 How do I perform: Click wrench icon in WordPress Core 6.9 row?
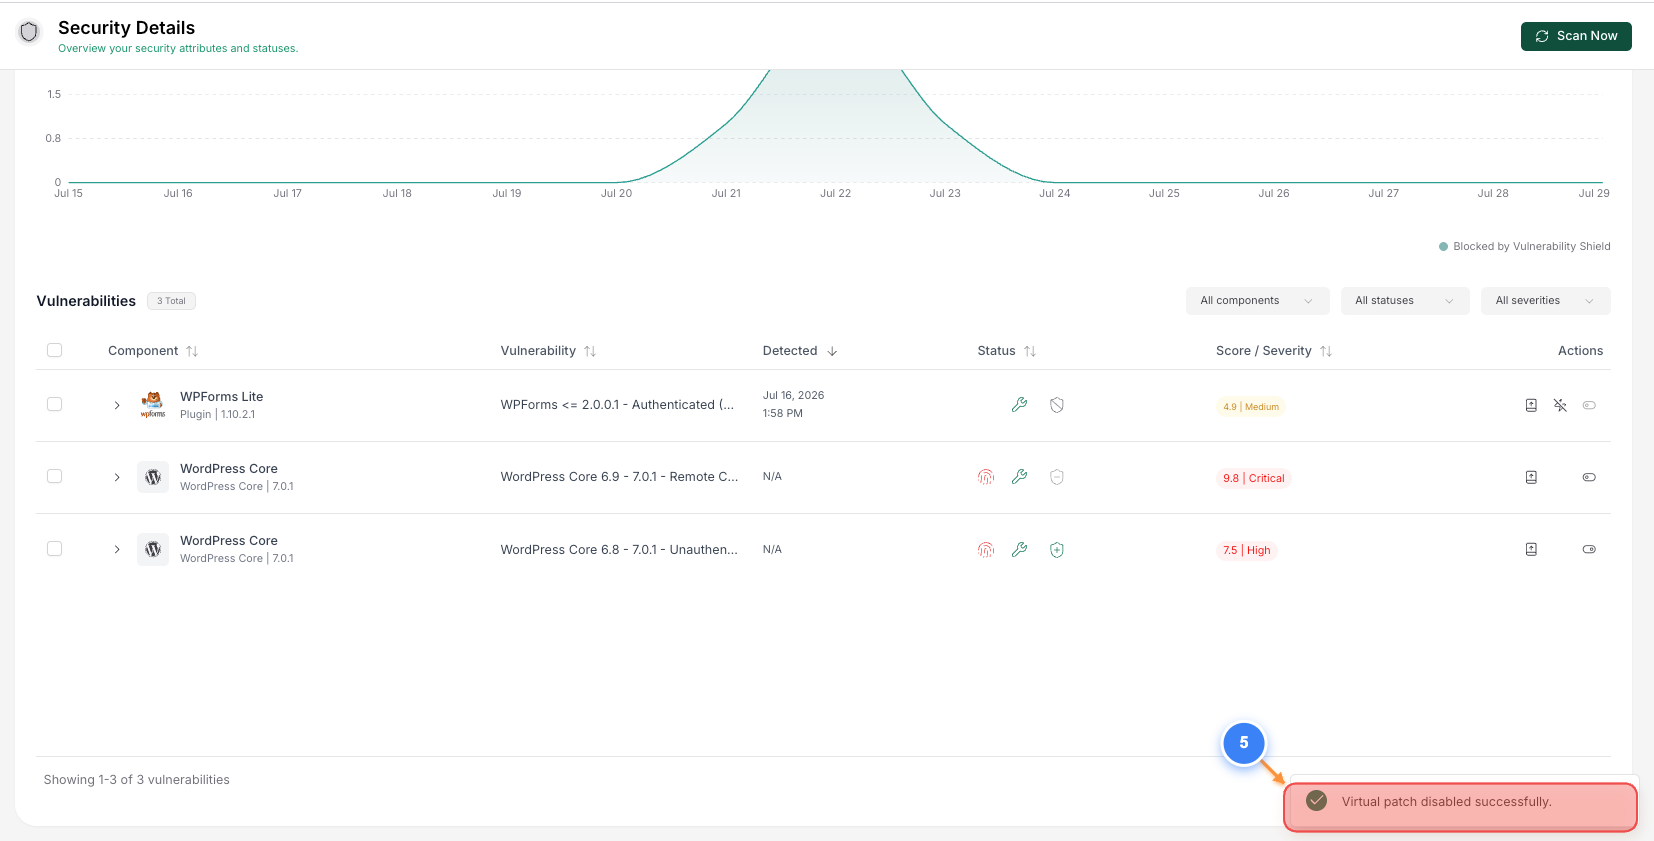pyautogui.click(x=1019, y=477)
